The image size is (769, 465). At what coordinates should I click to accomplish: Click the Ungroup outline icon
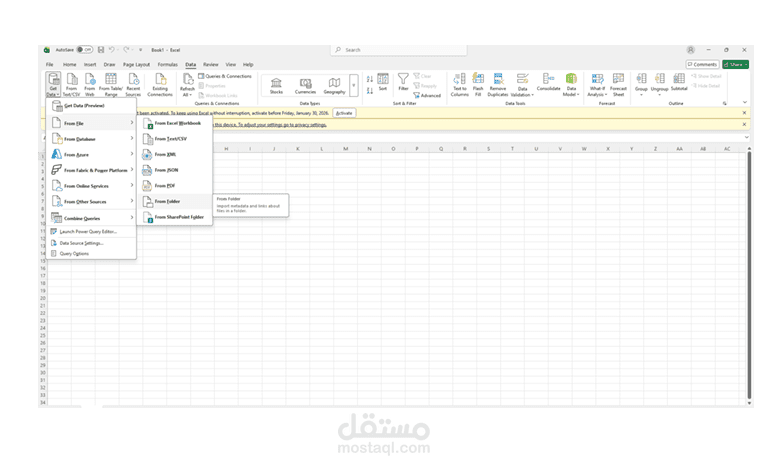[660, 84]
